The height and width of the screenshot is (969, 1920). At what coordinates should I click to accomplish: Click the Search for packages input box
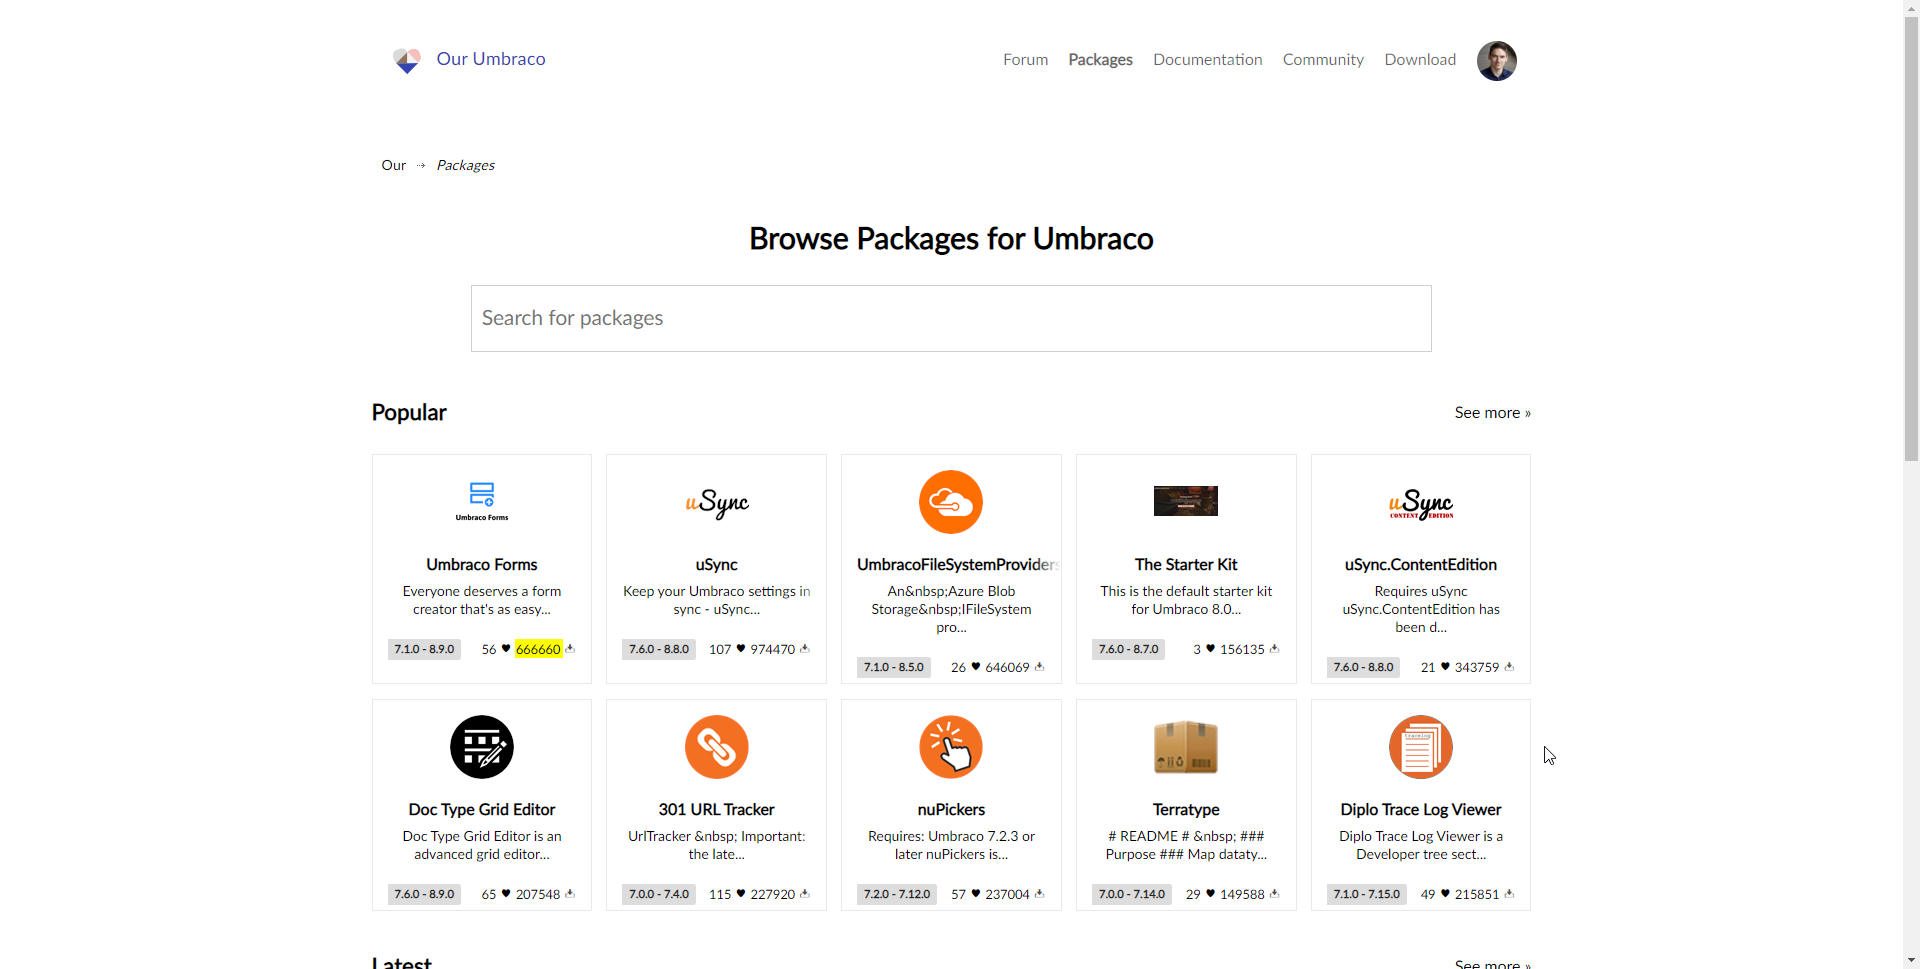click(950, 318)
